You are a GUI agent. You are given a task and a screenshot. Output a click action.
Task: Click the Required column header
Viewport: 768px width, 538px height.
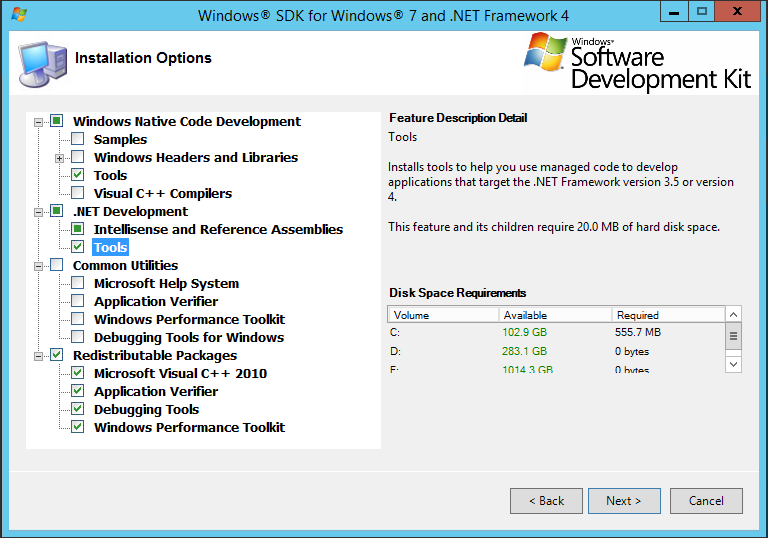(x=668, y=315)
